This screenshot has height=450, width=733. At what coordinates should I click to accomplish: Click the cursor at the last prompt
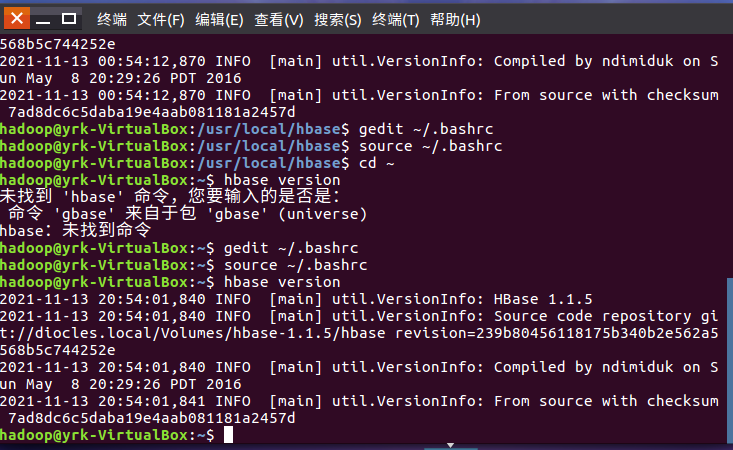click(229, 435)
